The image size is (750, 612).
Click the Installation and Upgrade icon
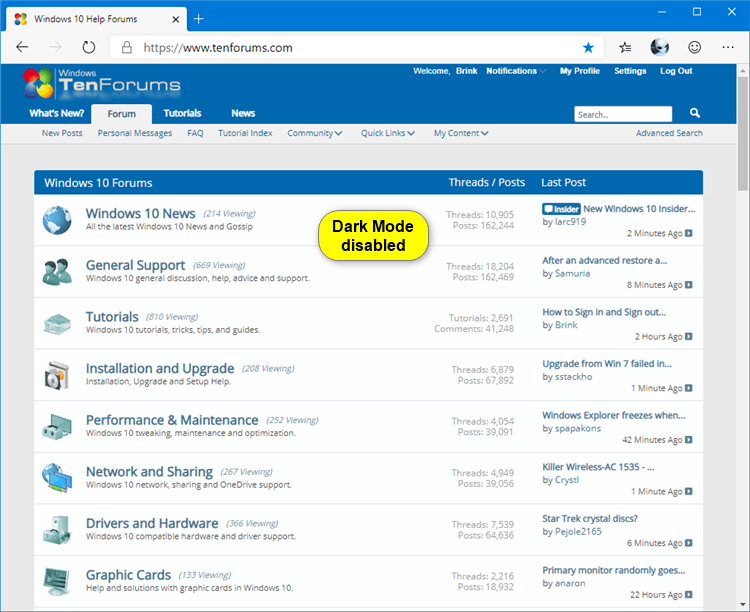coord(57,375)
